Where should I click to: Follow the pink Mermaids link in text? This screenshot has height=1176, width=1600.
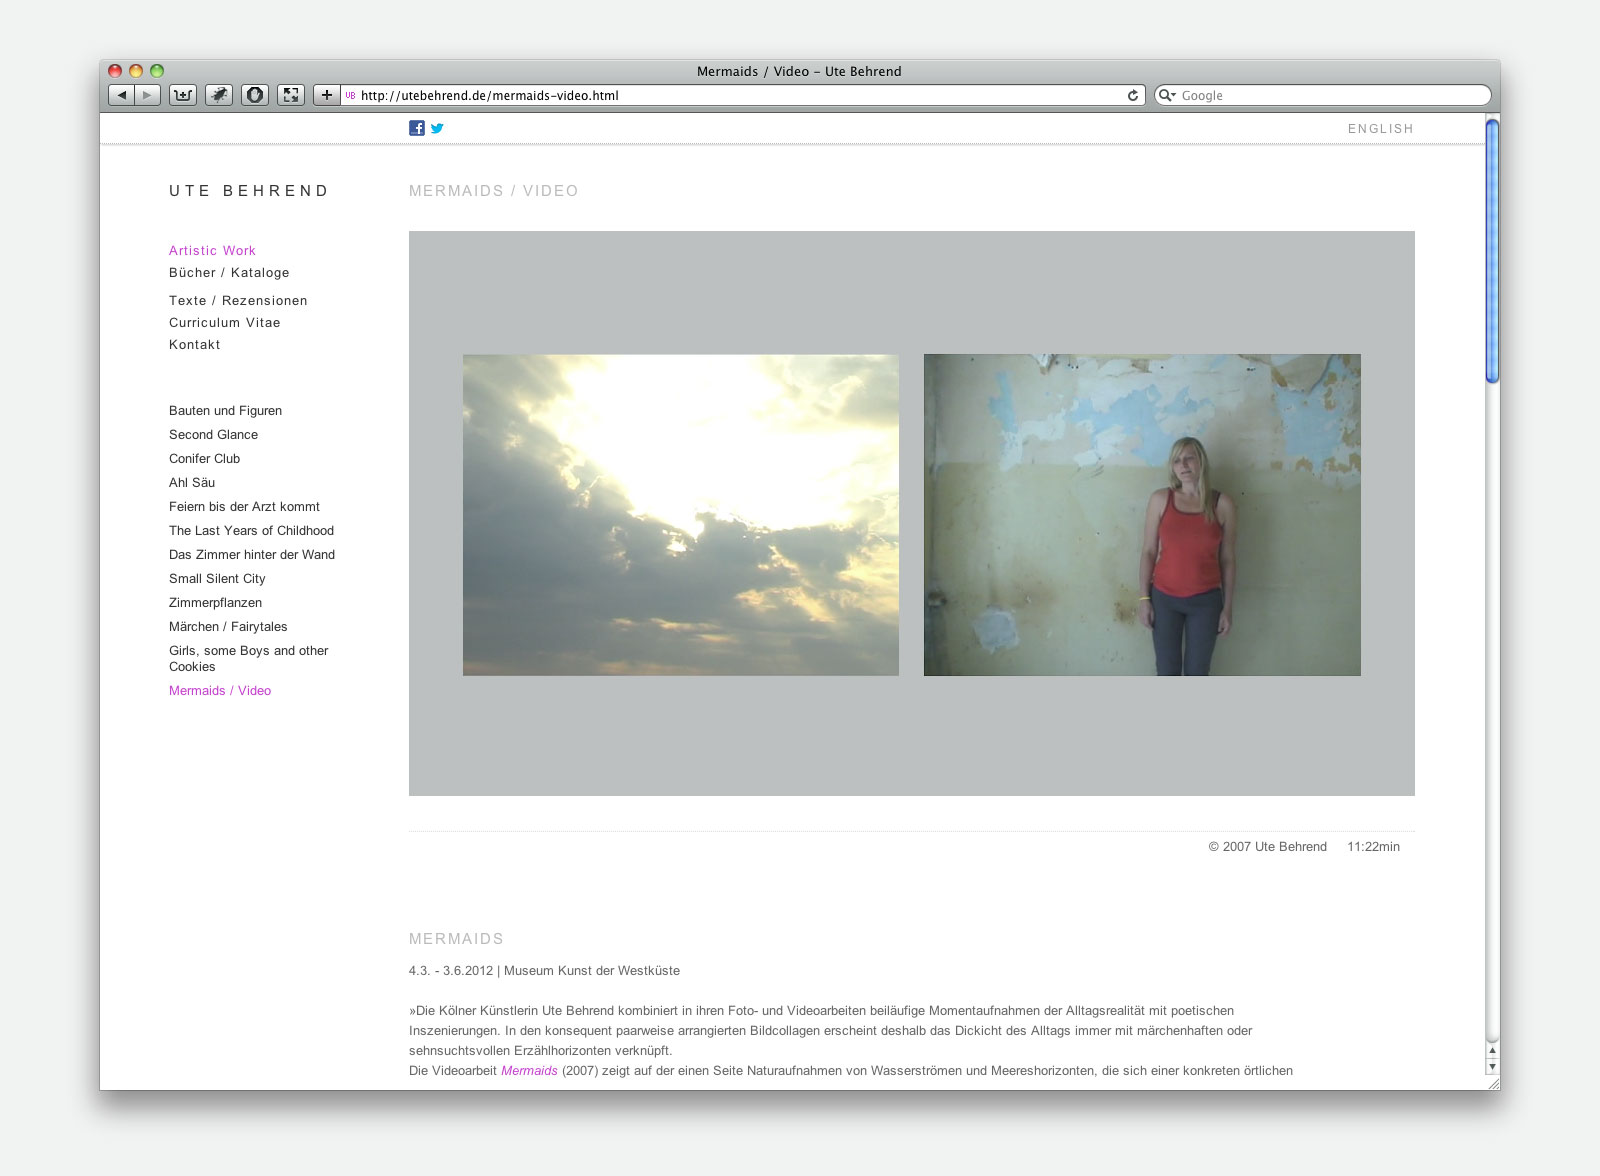coord(529,1071)
